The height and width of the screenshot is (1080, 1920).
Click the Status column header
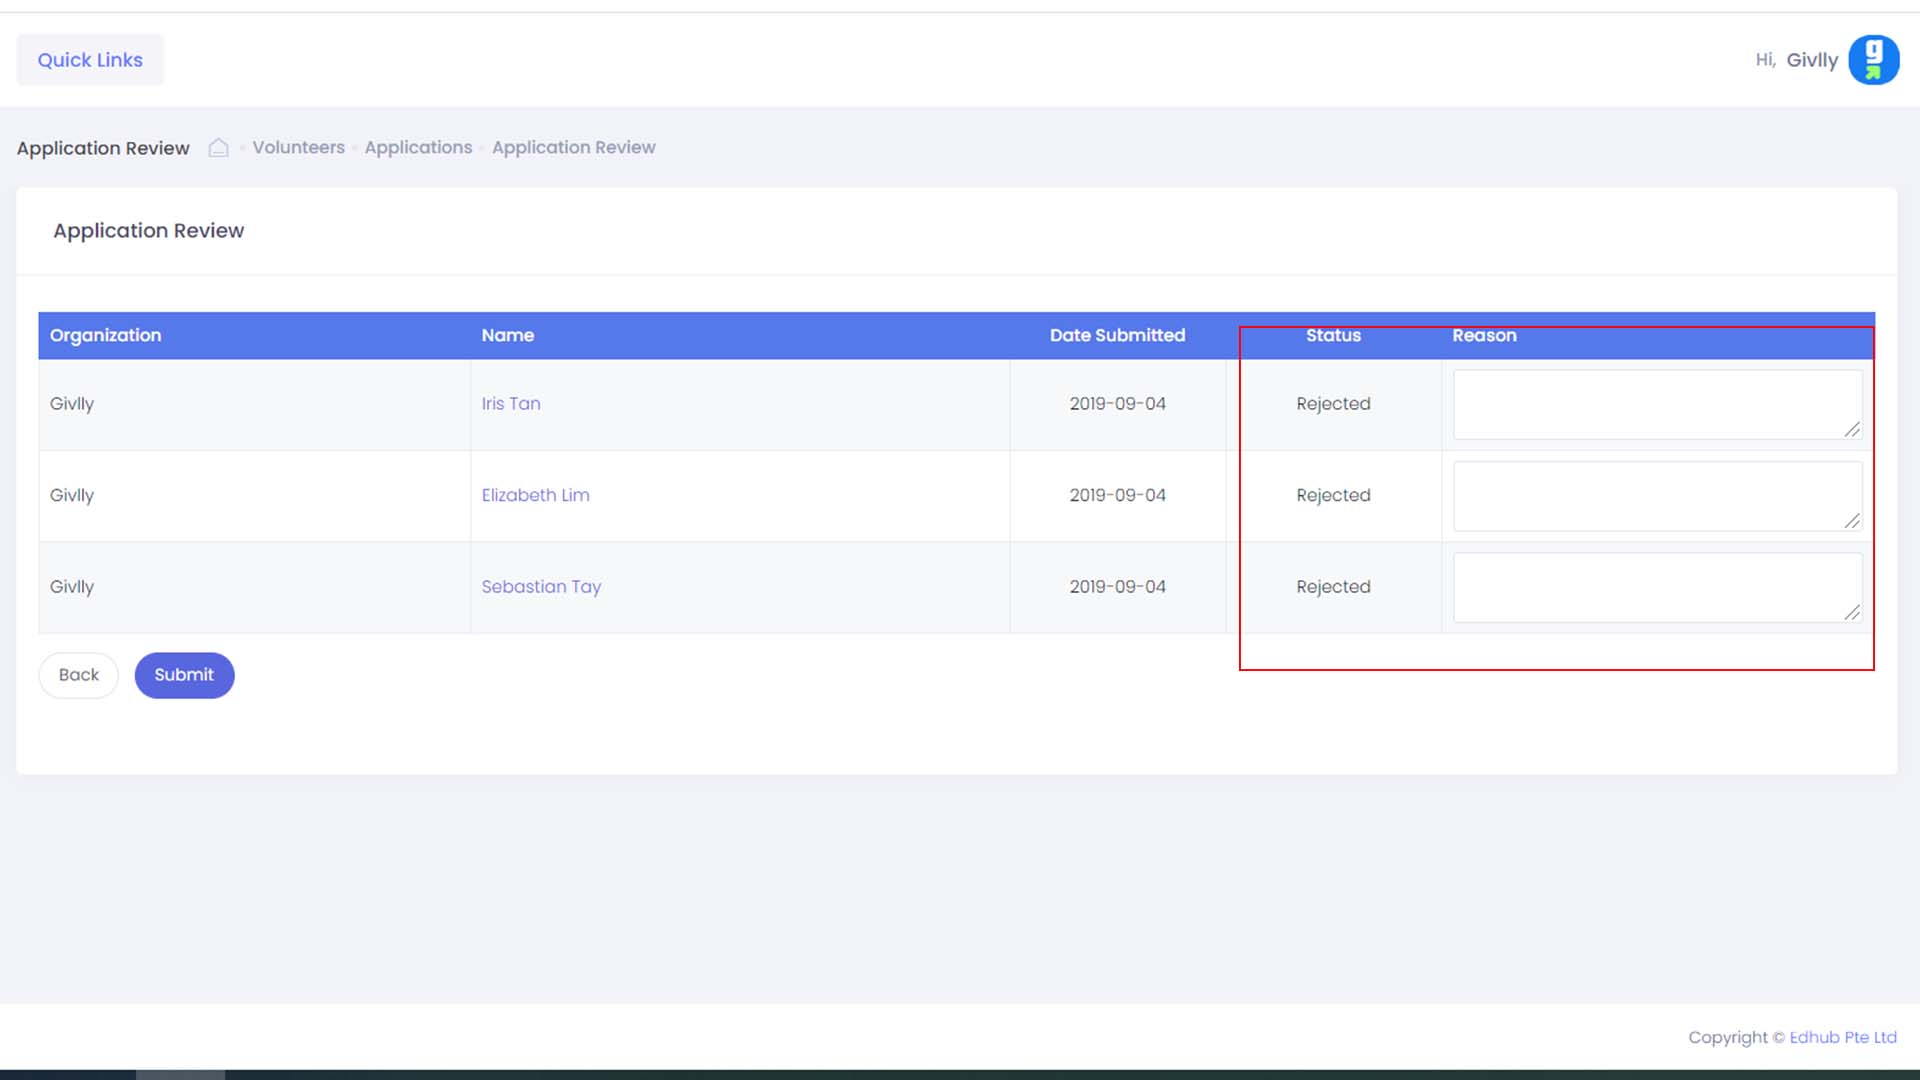pyautogui.click(x=1332, y=336)
